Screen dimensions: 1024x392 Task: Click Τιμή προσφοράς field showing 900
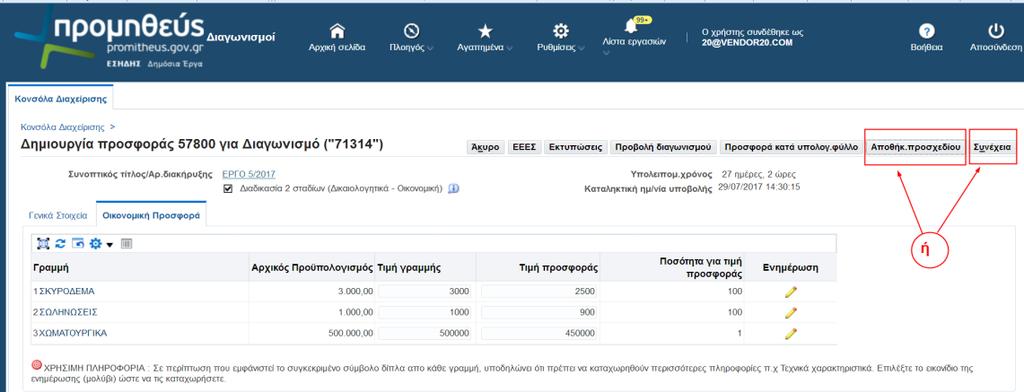pyautogui.click(x=539, y=312)
